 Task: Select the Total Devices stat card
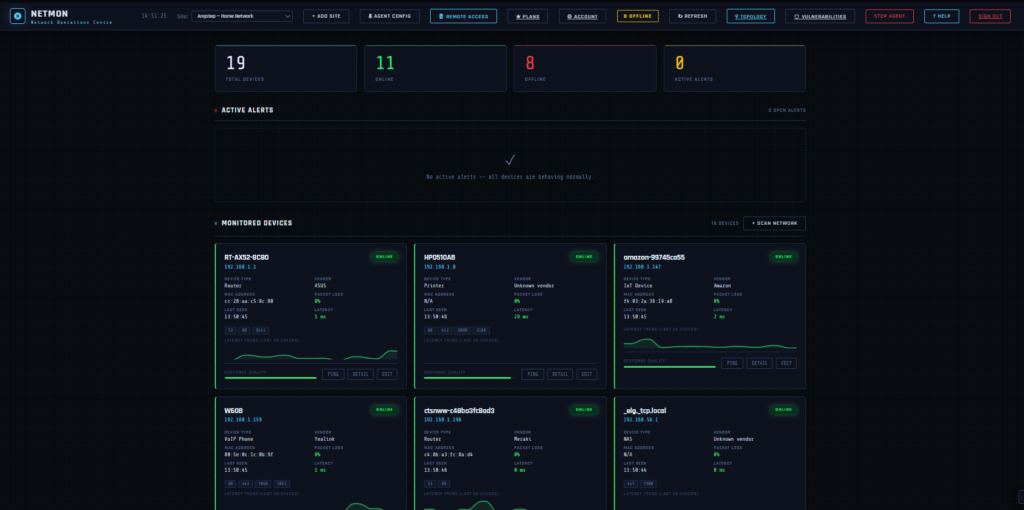click(285, 69)
